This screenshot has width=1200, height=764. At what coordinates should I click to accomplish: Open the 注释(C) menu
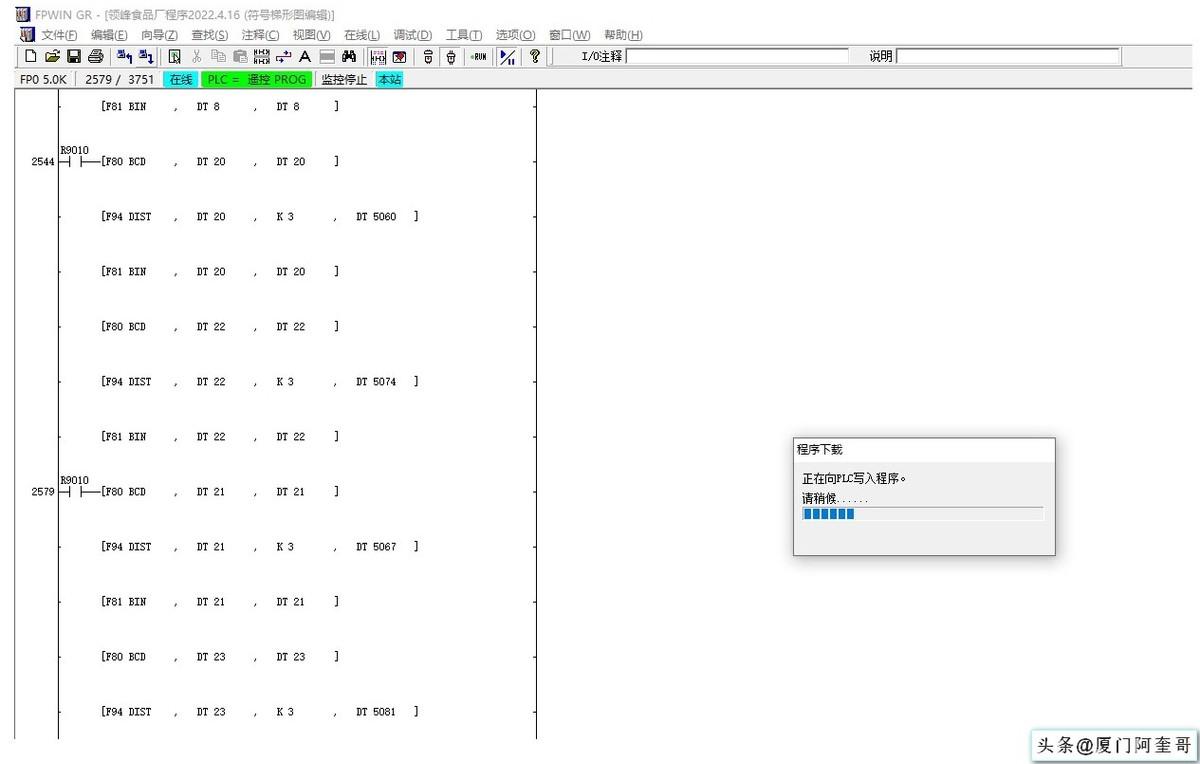click(x=260, y=35)
